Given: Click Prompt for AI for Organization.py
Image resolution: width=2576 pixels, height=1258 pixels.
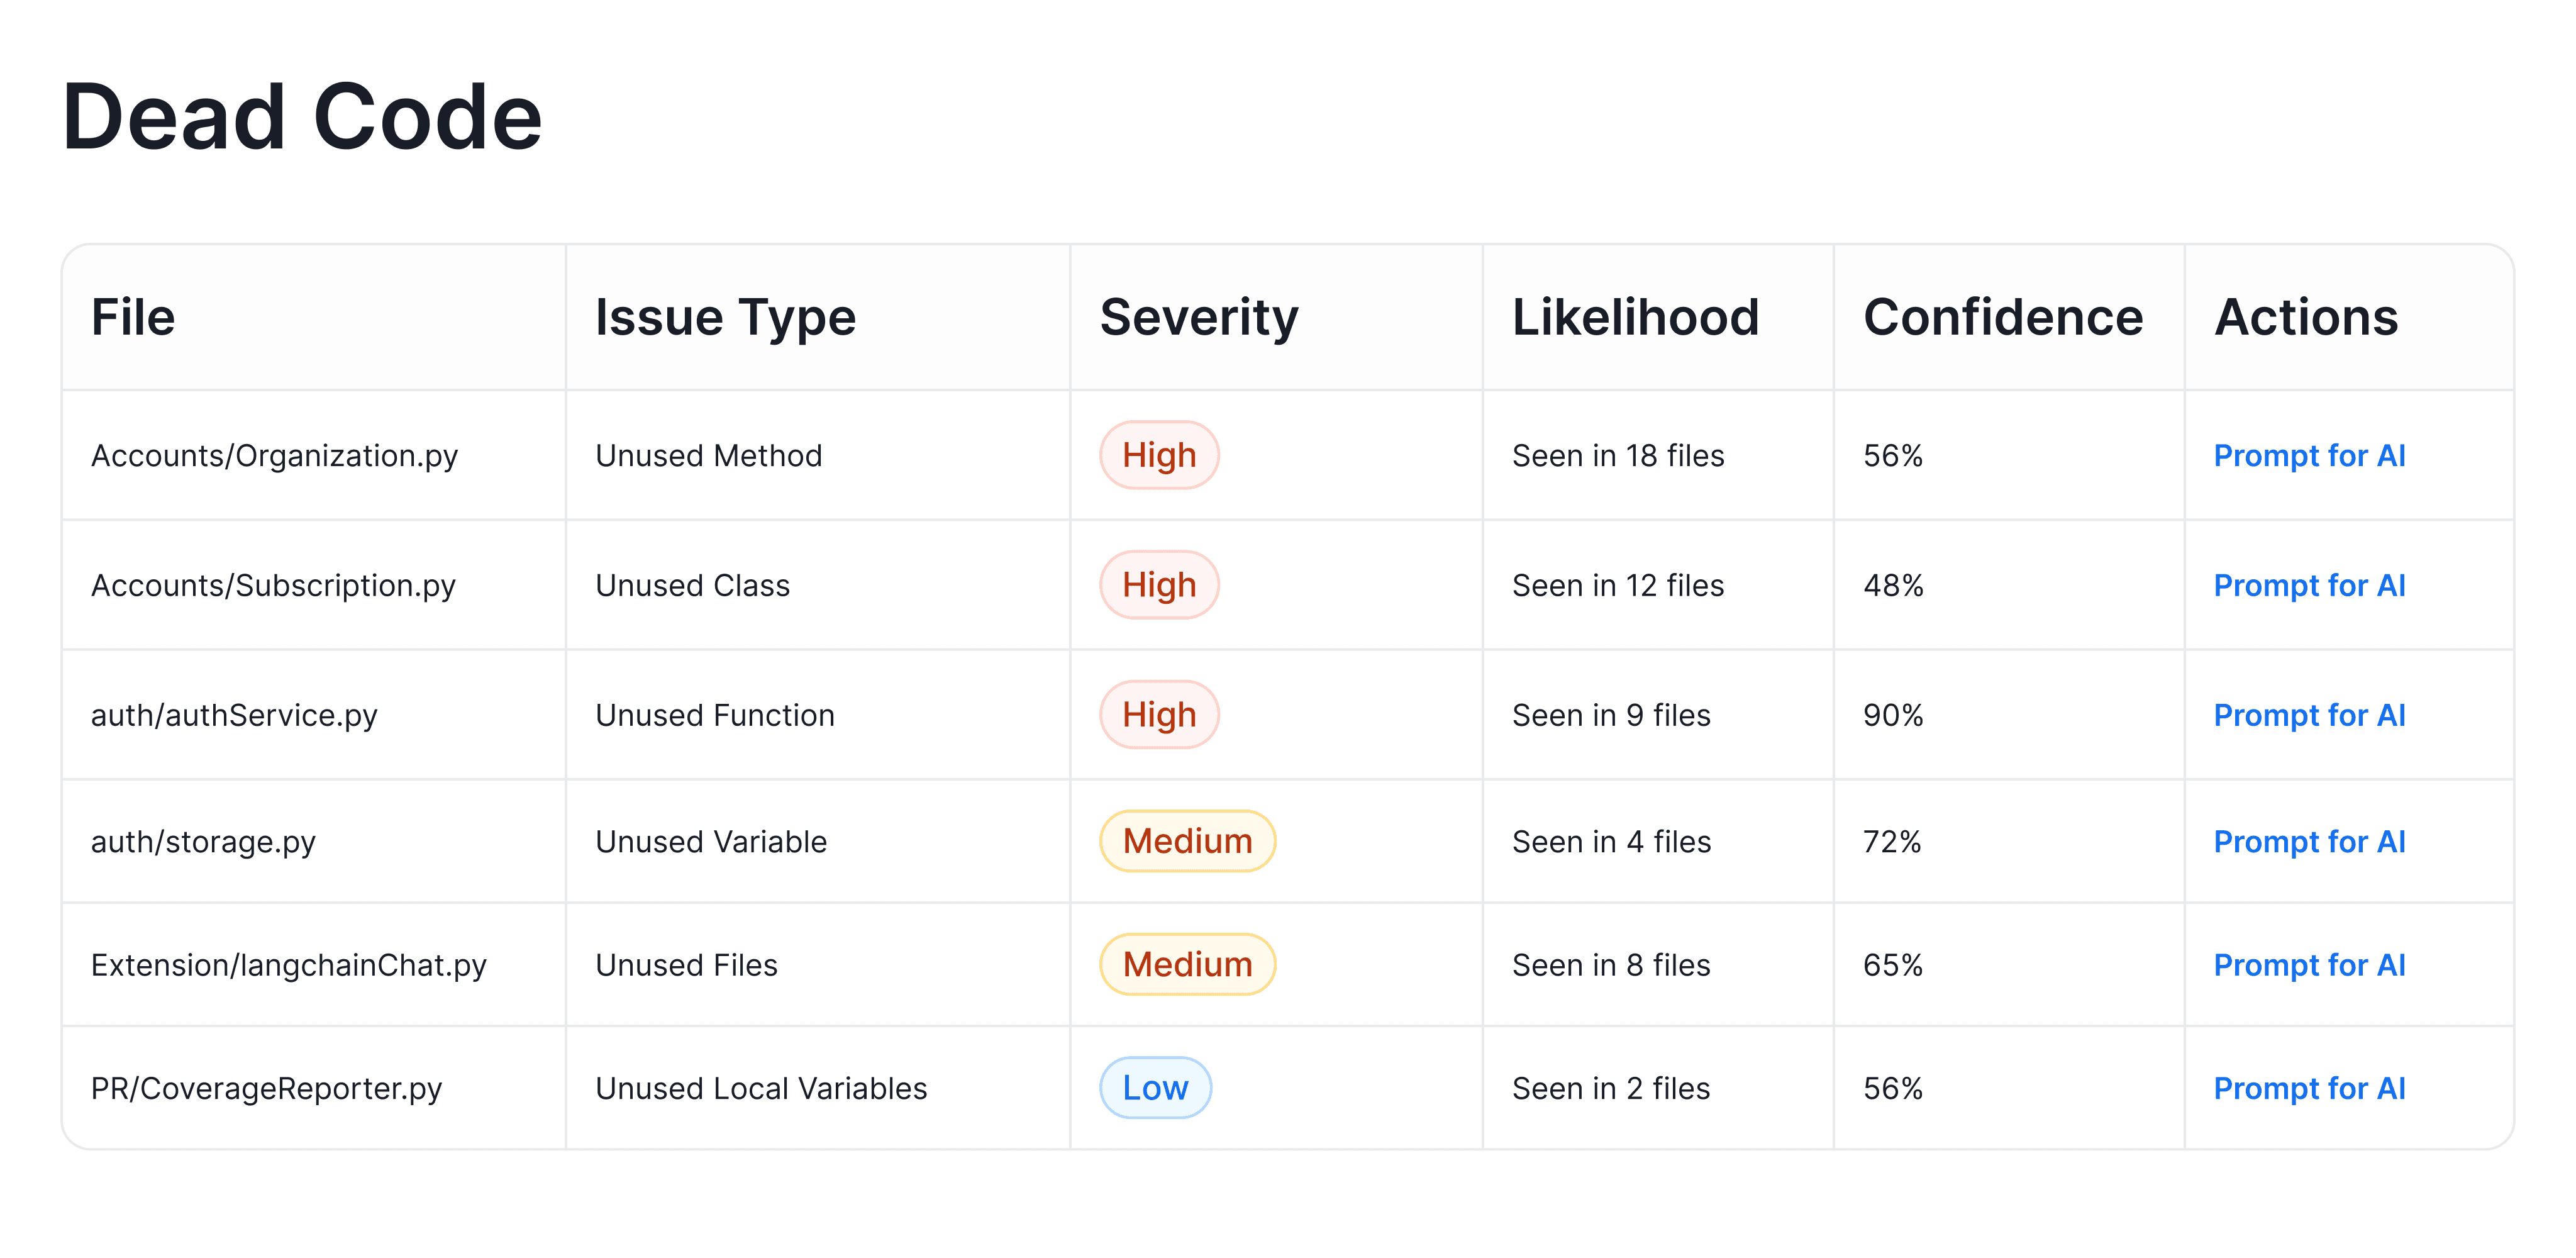Looking at the screenshot, I should [x=2308, y=456].
